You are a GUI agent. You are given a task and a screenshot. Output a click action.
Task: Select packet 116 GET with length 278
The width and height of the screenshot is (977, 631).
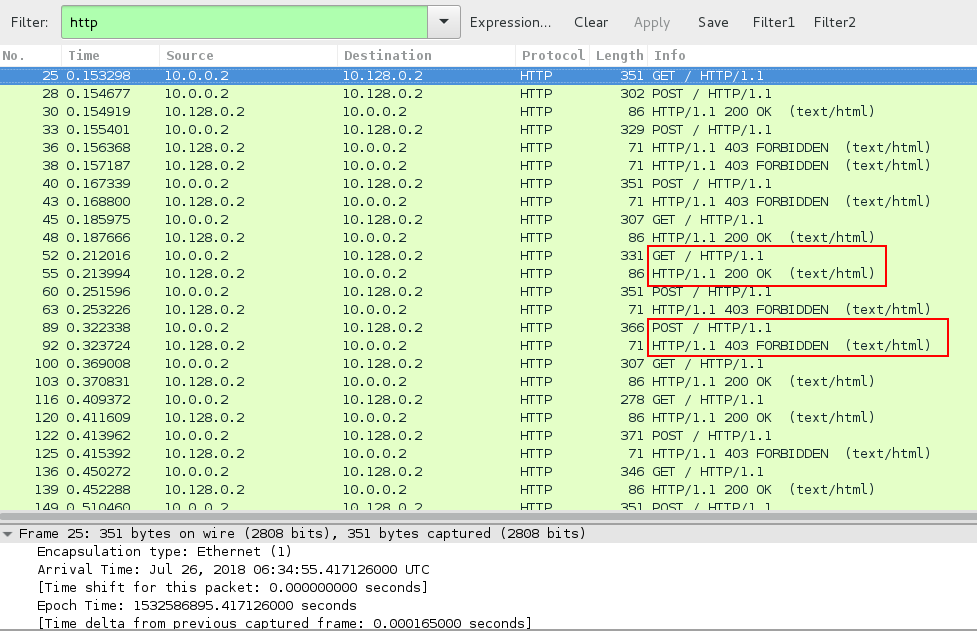coord(488,400)
